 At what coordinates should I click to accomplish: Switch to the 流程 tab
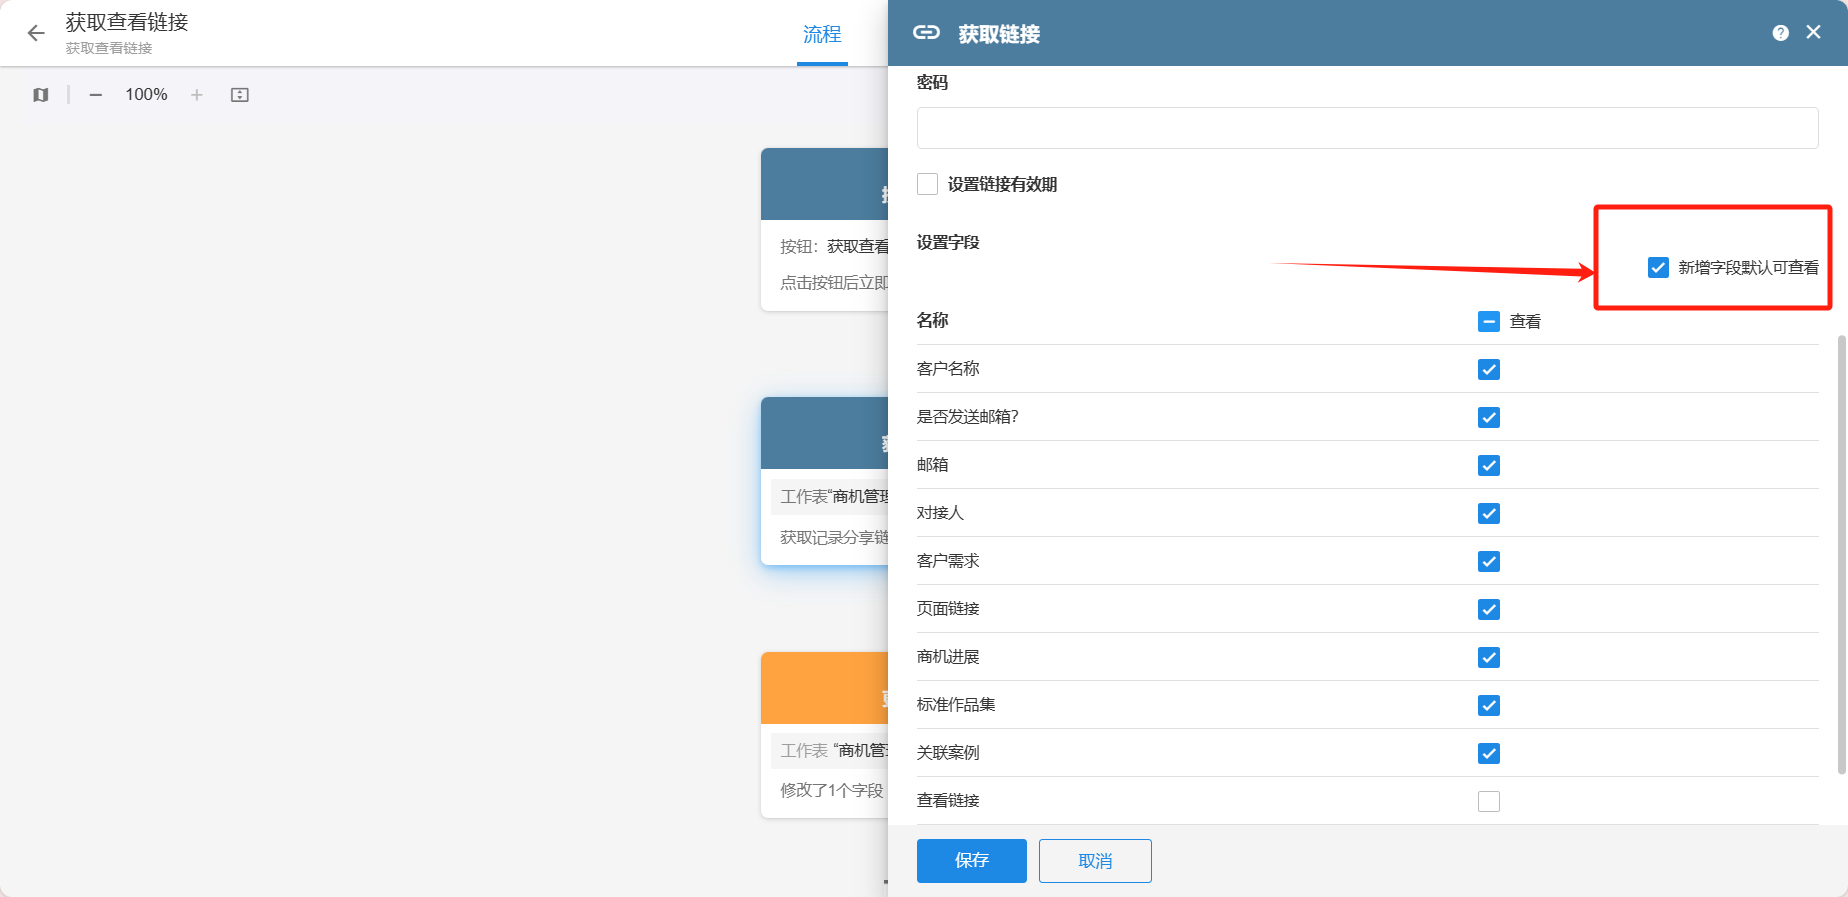(822, 35)
